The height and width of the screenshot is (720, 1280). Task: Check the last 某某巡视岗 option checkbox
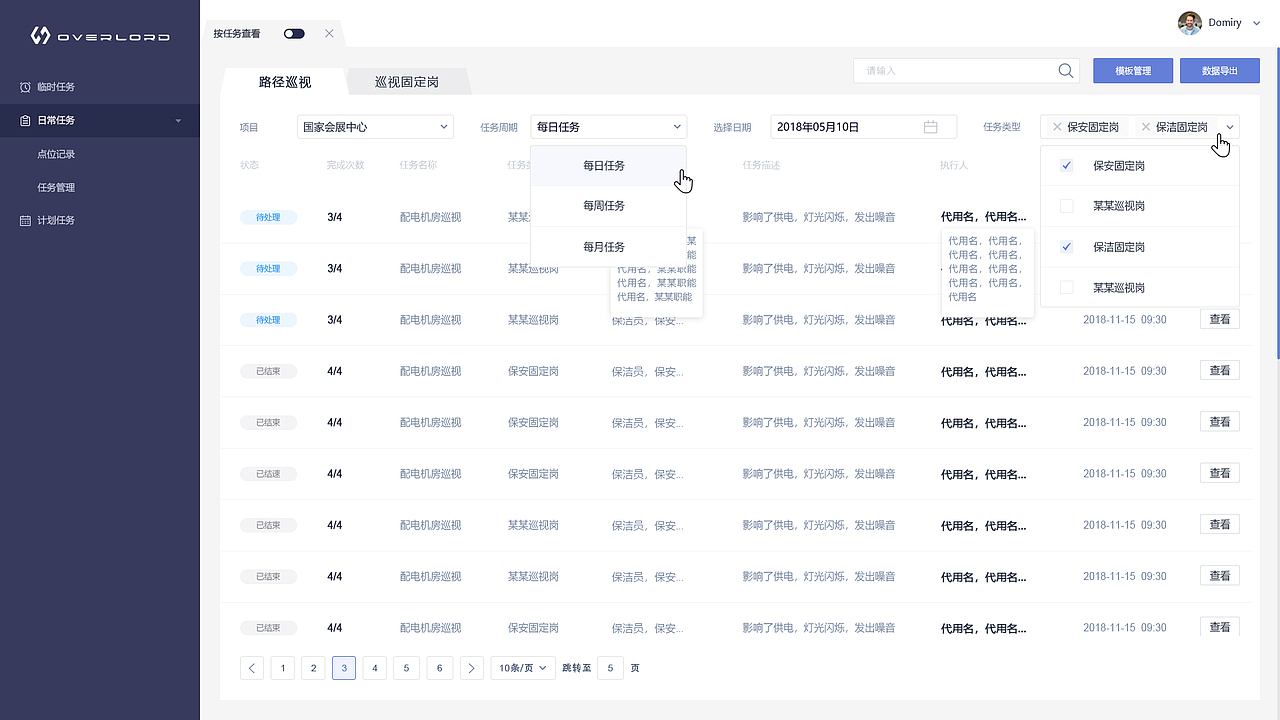[x=1067, y=287]
